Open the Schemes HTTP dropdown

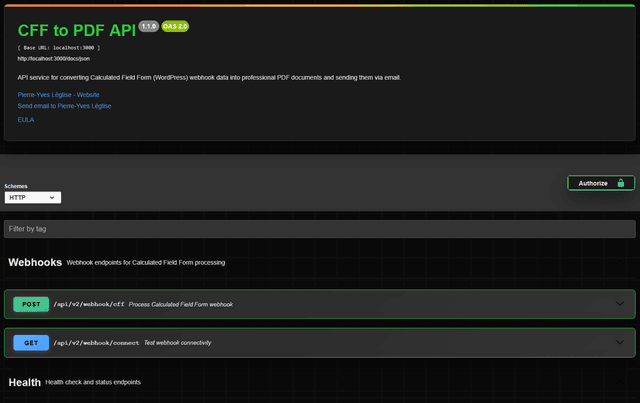click(x=33, y=198)
